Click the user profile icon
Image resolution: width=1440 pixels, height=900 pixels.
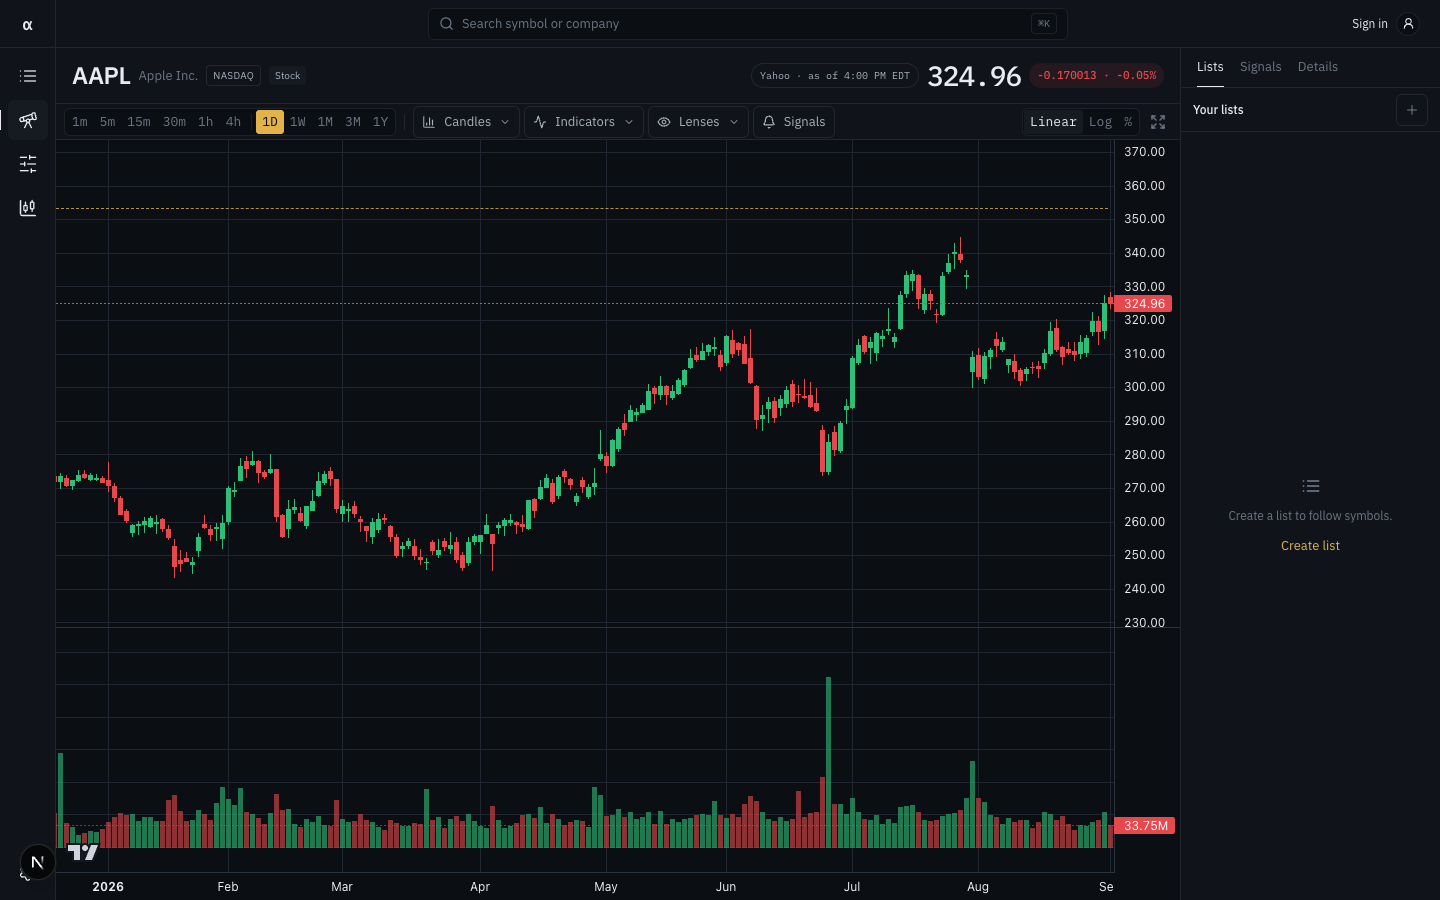pyautogui.click(x=1408, y=24)
